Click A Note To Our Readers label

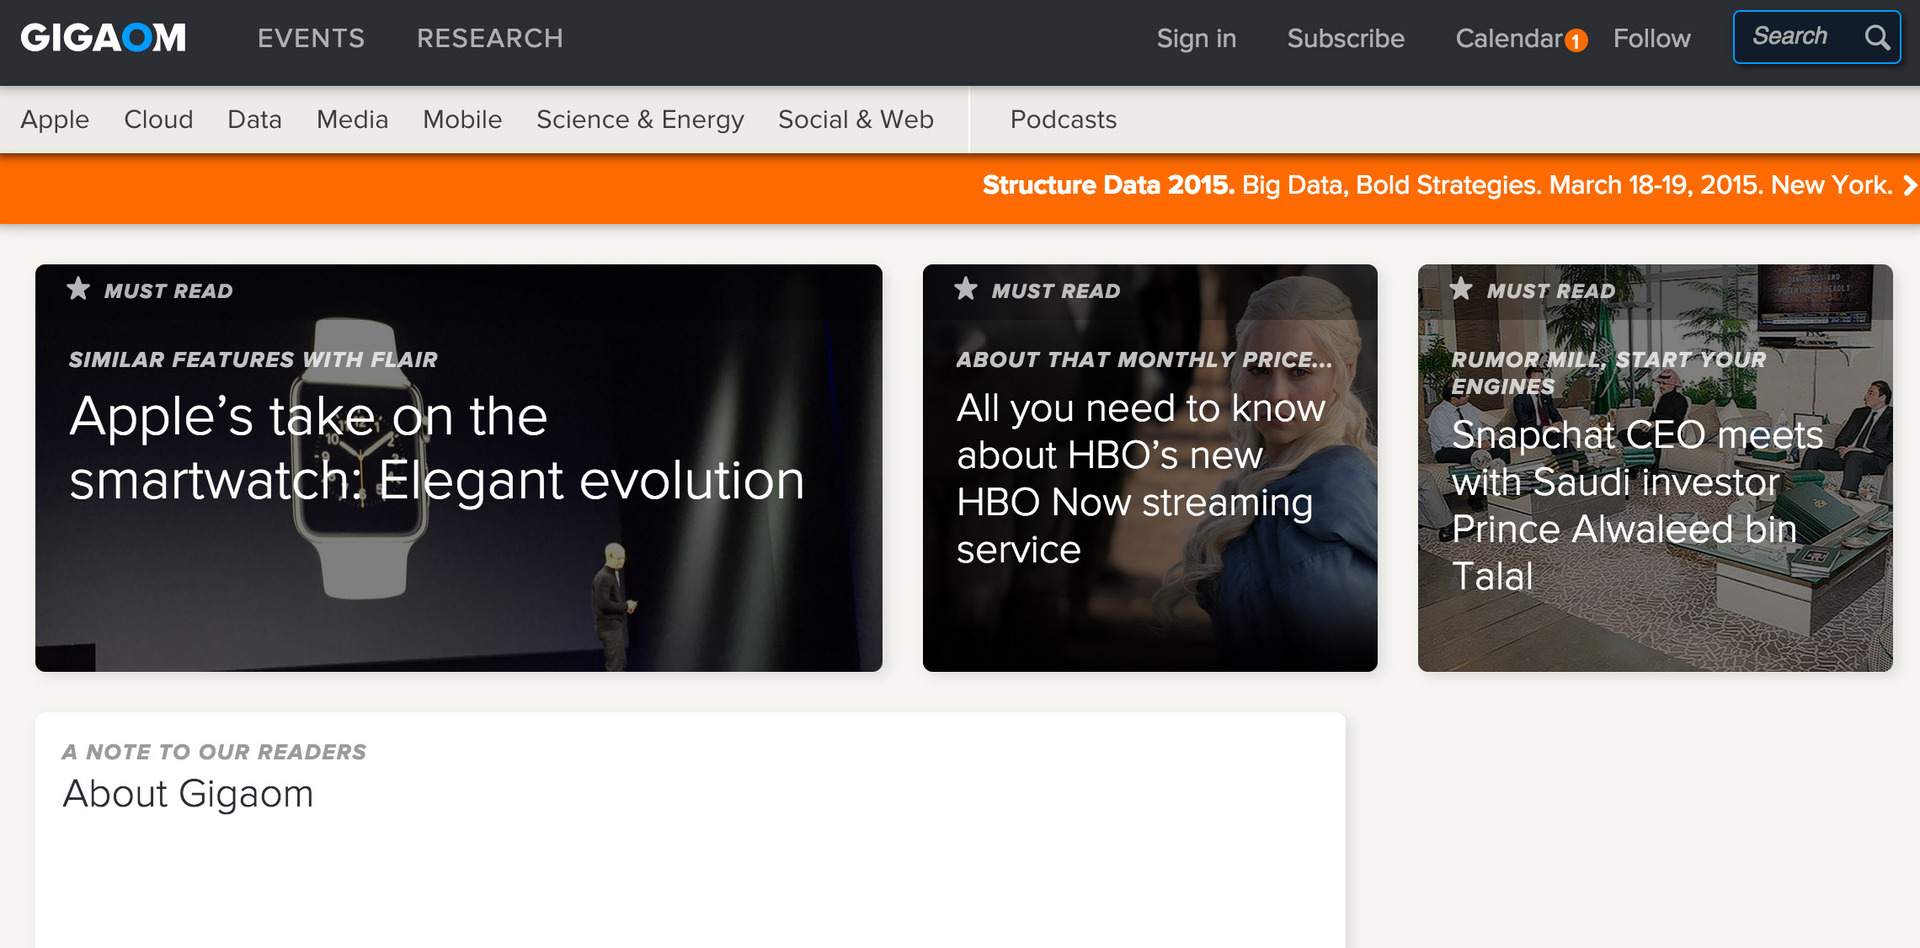point(214,752)
